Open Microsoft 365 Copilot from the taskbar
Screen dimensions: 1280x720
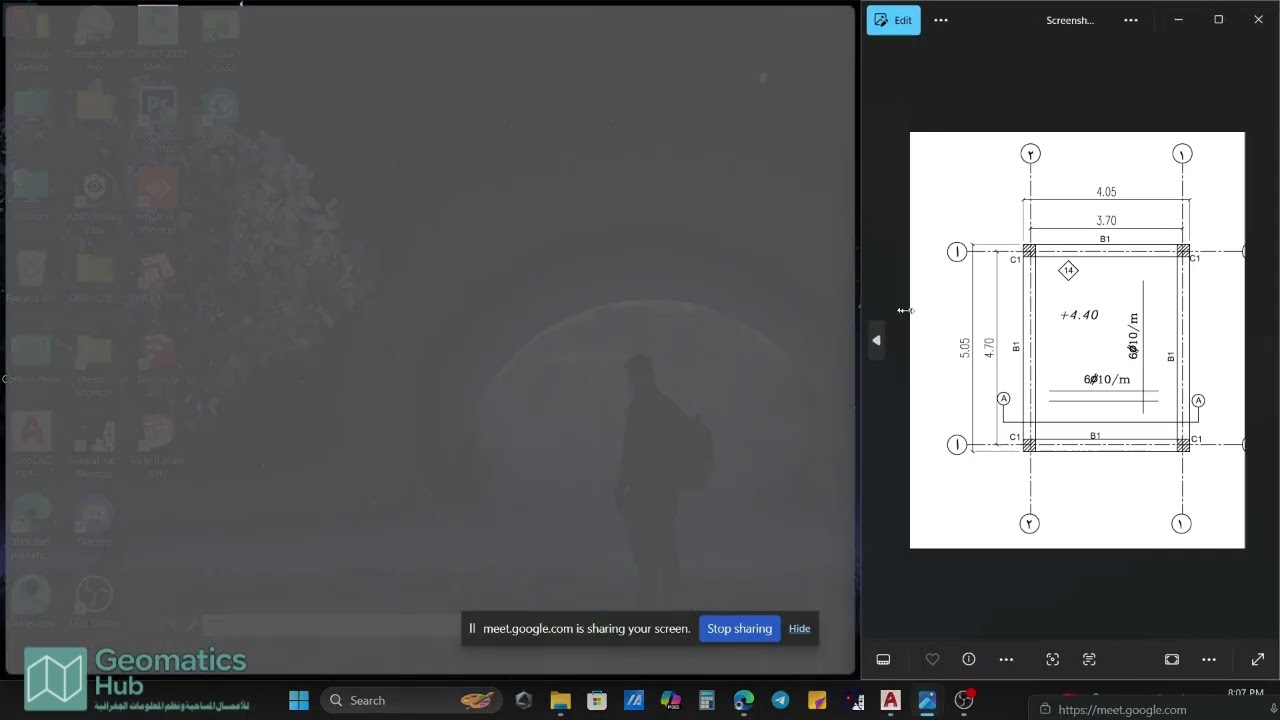pyautogui.click(x=670, y=700)
